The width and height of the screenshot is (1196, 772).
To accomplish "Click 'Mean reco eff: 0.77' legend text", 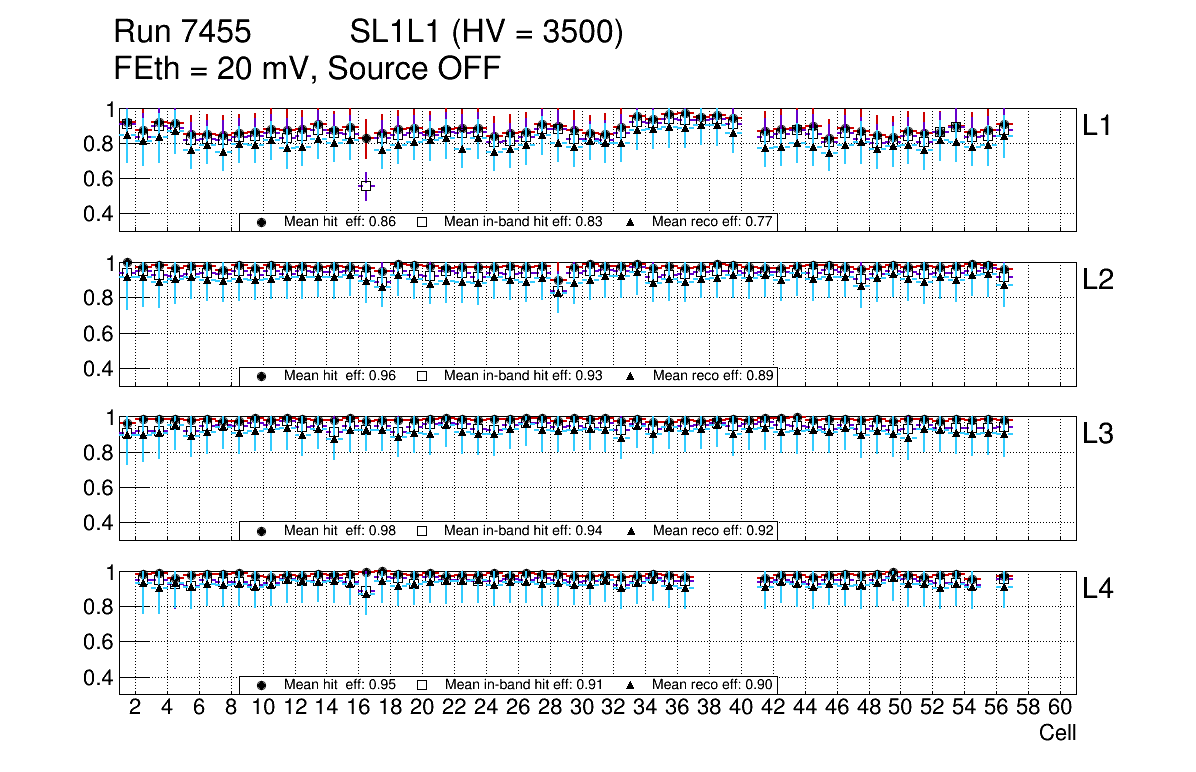I will (x=713, y=222).
